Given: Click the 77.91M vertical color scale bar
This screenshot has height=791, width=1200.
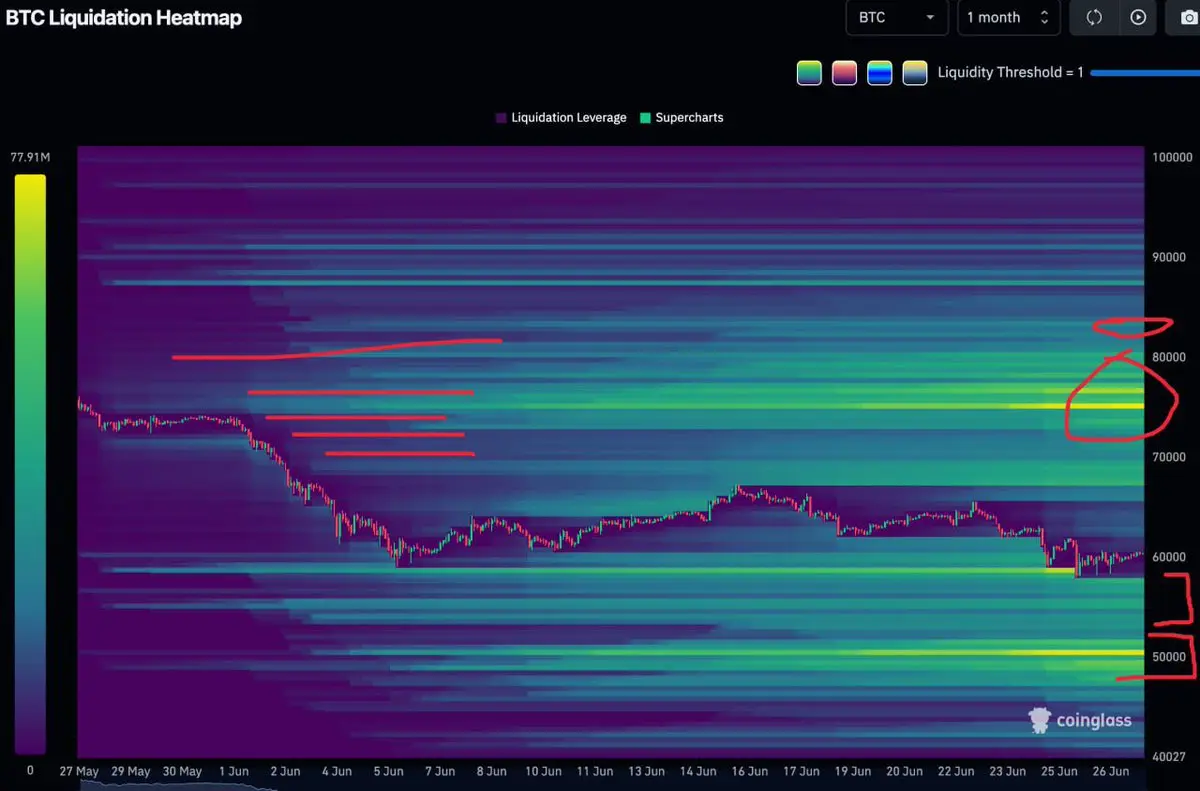Looking at the screenshot, I should pos(30,465).
